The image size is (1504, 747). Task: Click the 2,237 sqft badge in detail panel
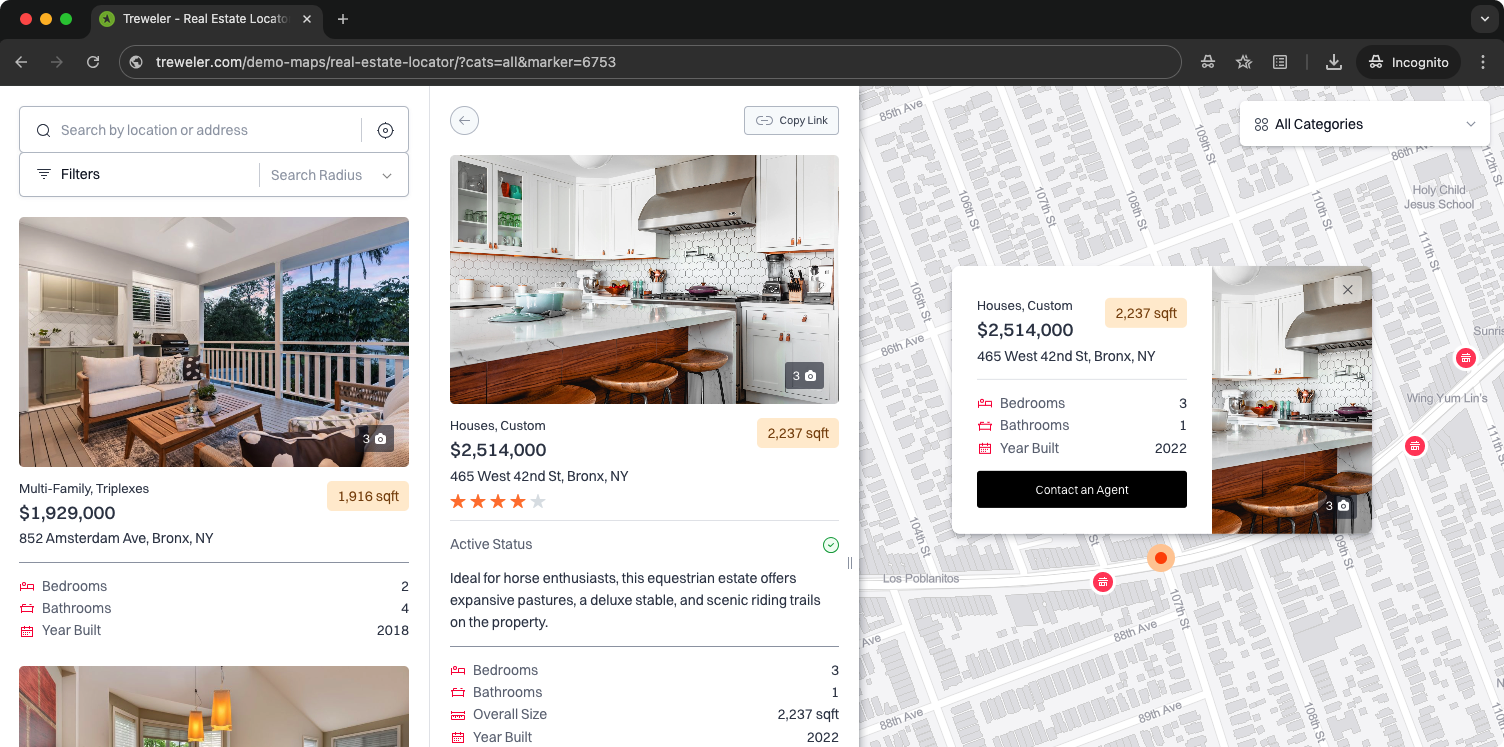click(x=798, y=433)
